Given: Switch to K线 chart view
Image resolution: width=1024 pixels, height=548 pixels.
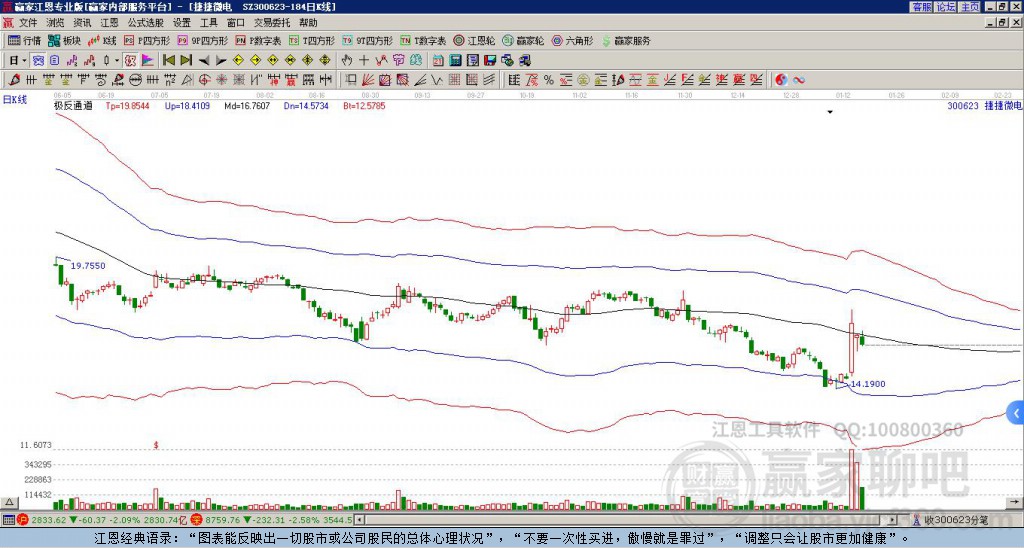Looking at the screenshot, I should pyautogui.click(x=102, y=40).
